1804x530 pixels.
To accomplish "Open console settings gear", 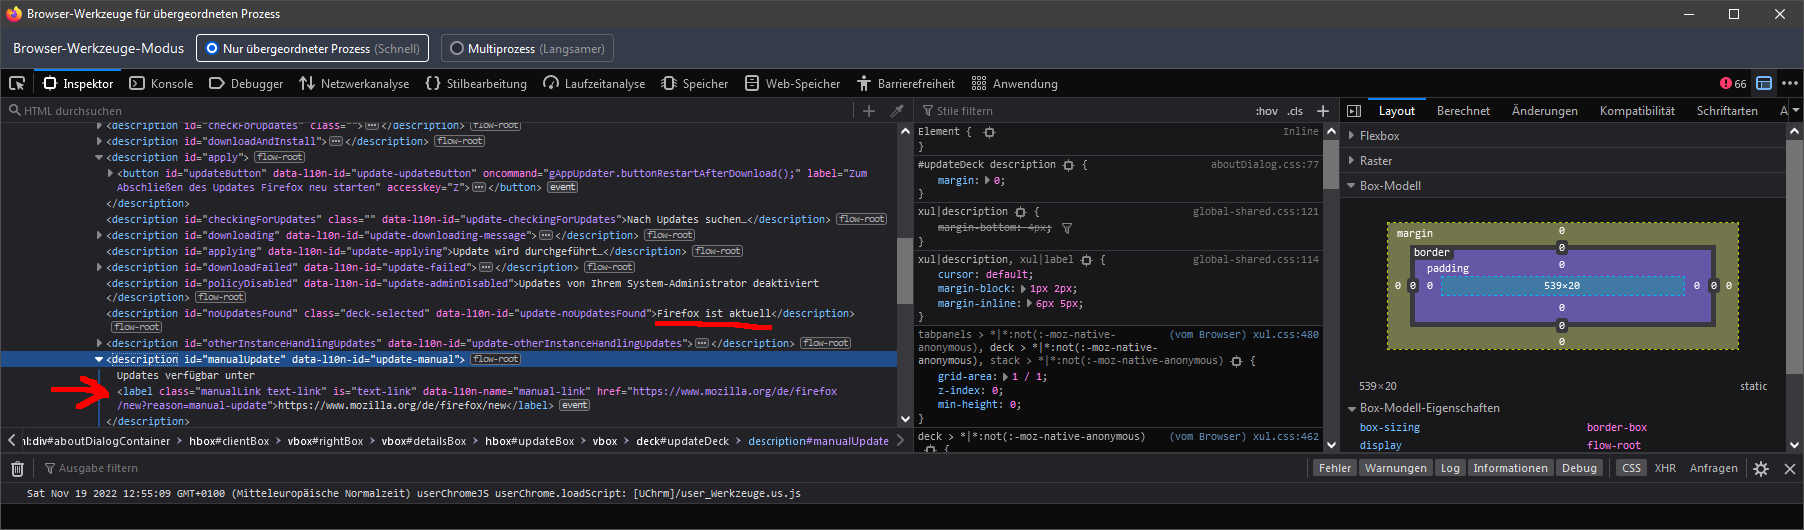I will (1761, 468).
